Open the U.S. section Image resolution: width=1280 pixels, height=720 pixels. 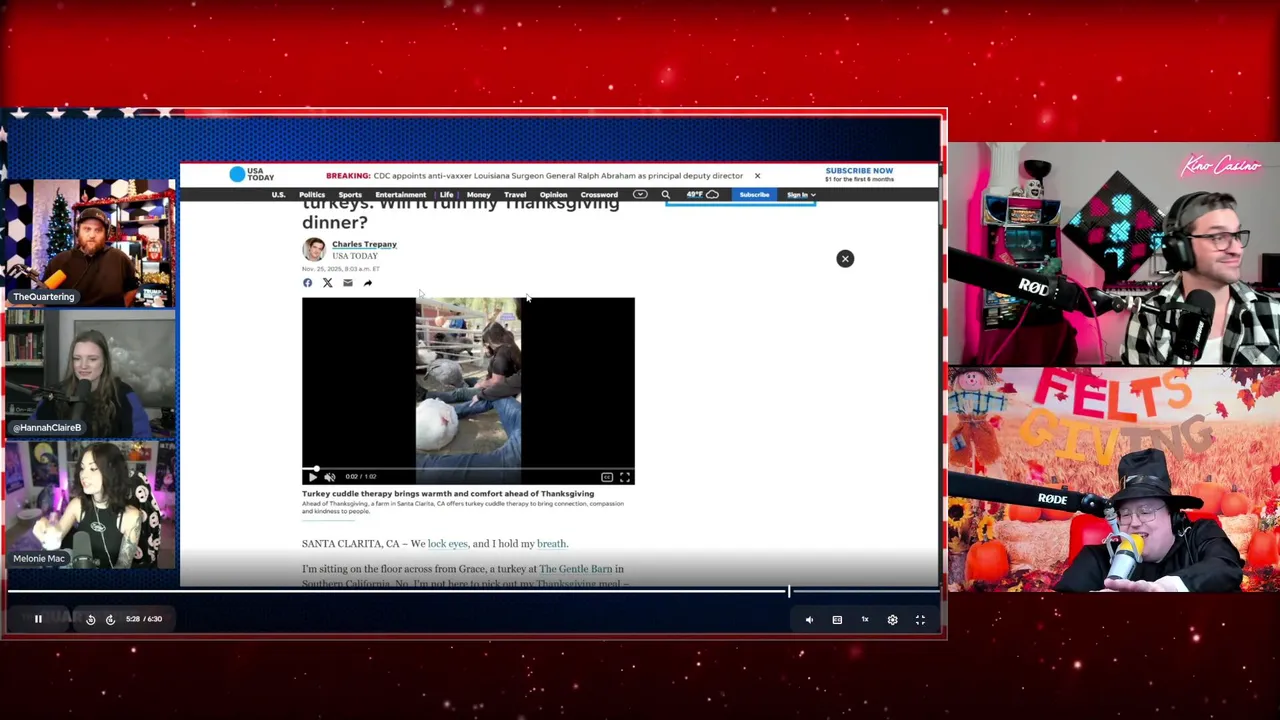tap(278, 195)
